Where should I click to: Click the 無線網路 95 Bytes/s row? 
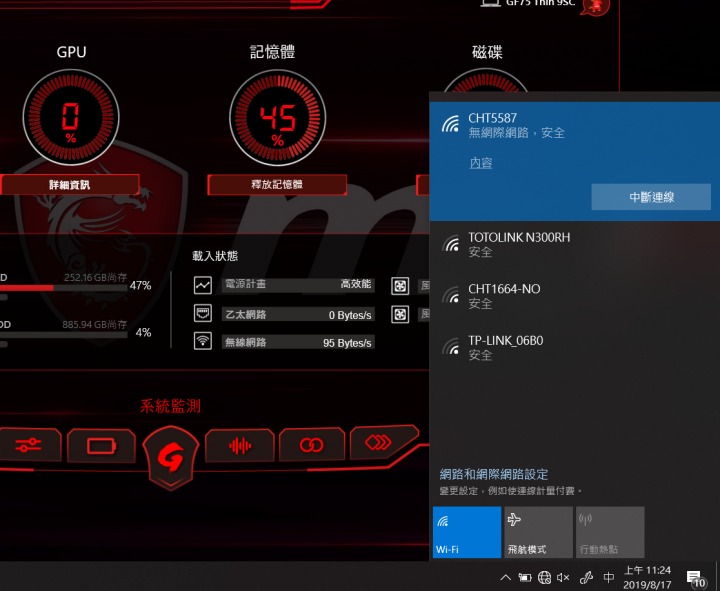tap(298, 342)
